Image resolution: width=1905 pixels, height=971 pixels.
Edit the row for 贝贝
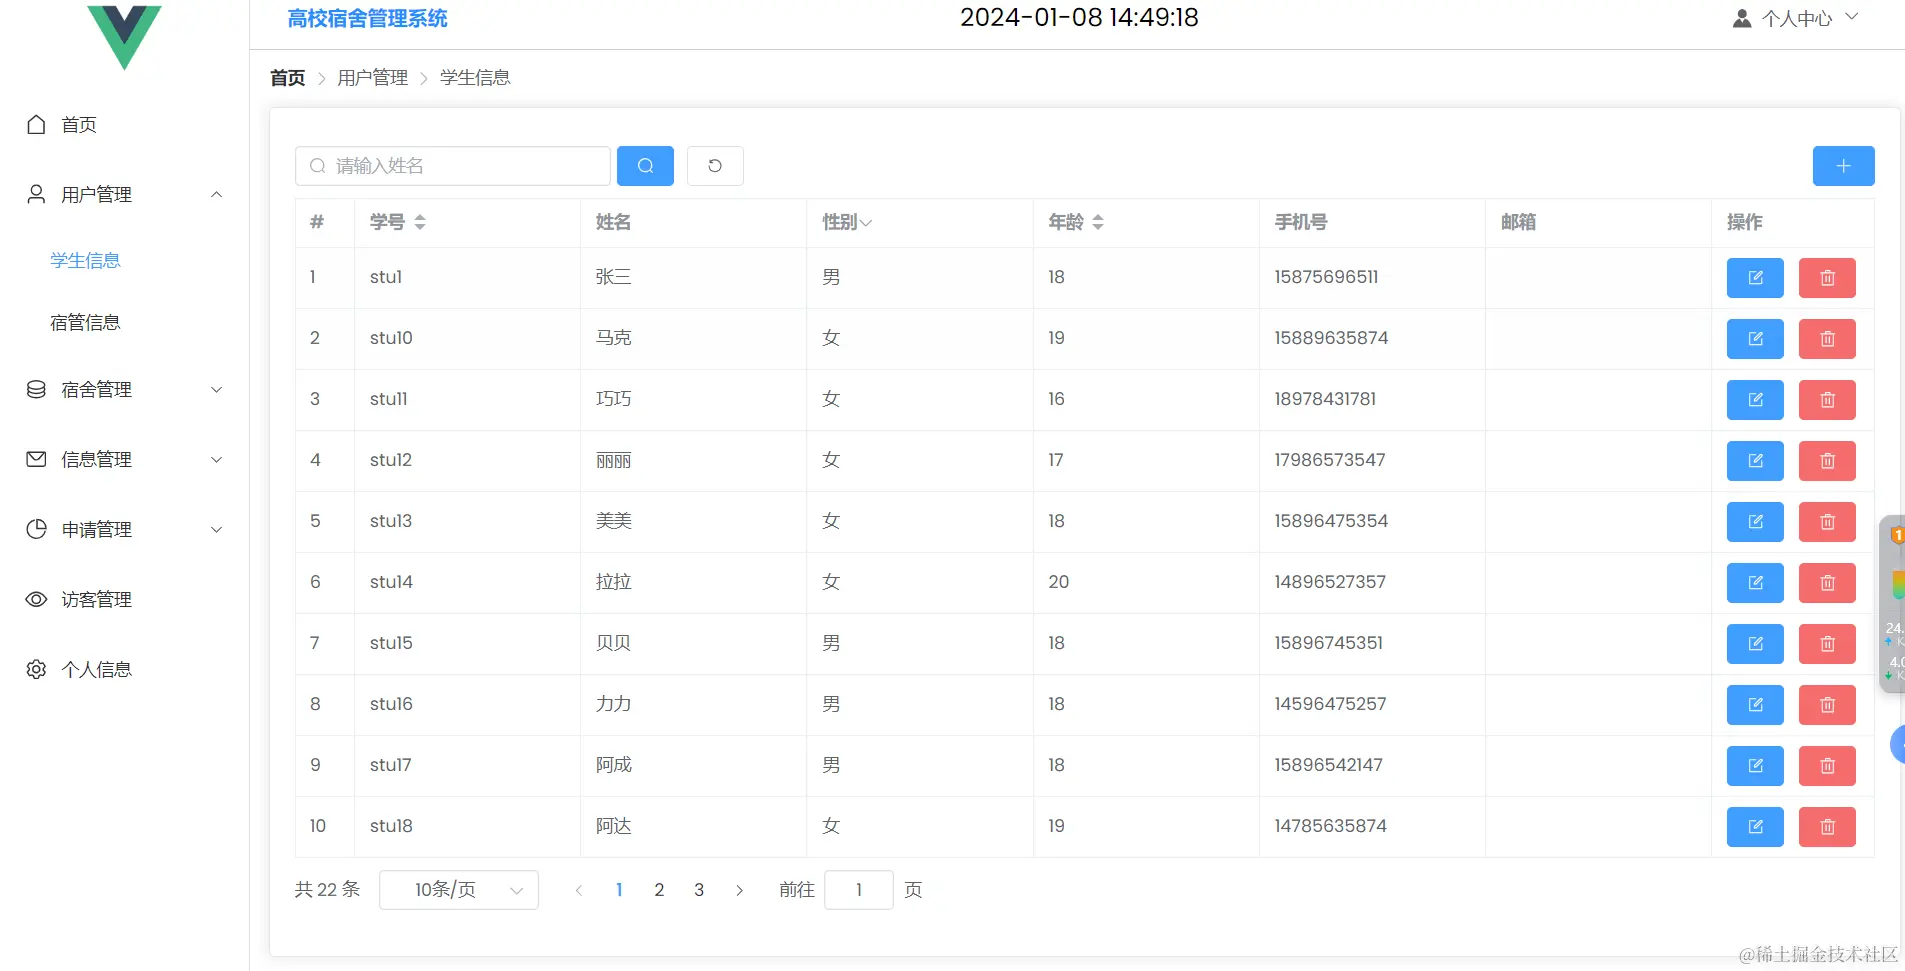pyautogui.click(x=1755, y=644)
